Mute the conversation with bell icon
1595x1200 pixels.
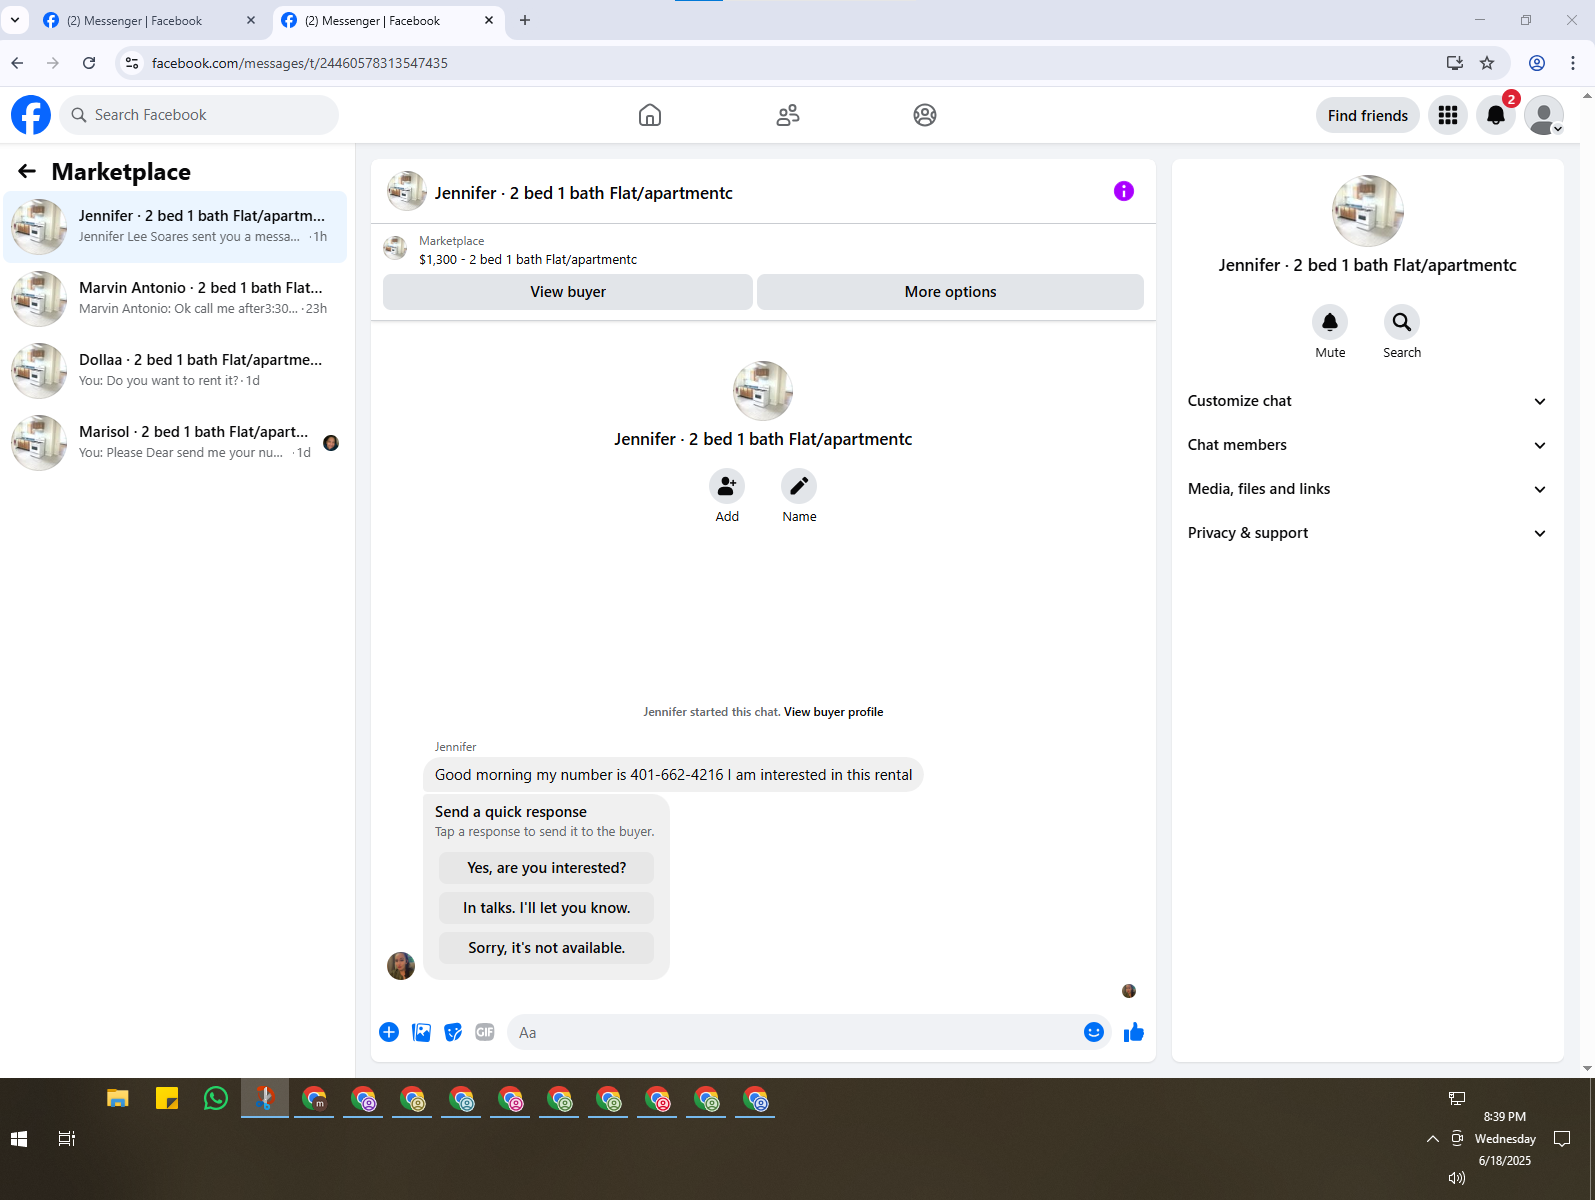1330,322
